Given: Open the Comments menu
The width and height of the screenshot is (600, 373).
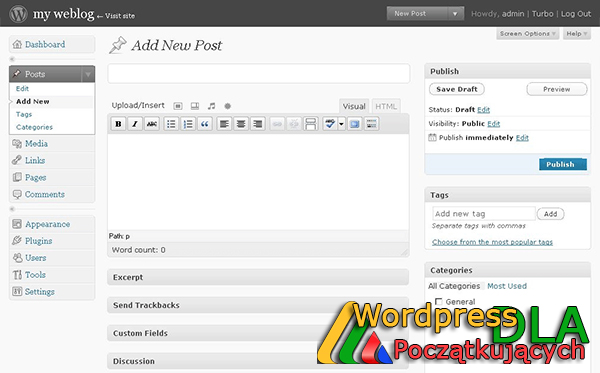Looking at the screenshot, I should (x=52, y=194).
